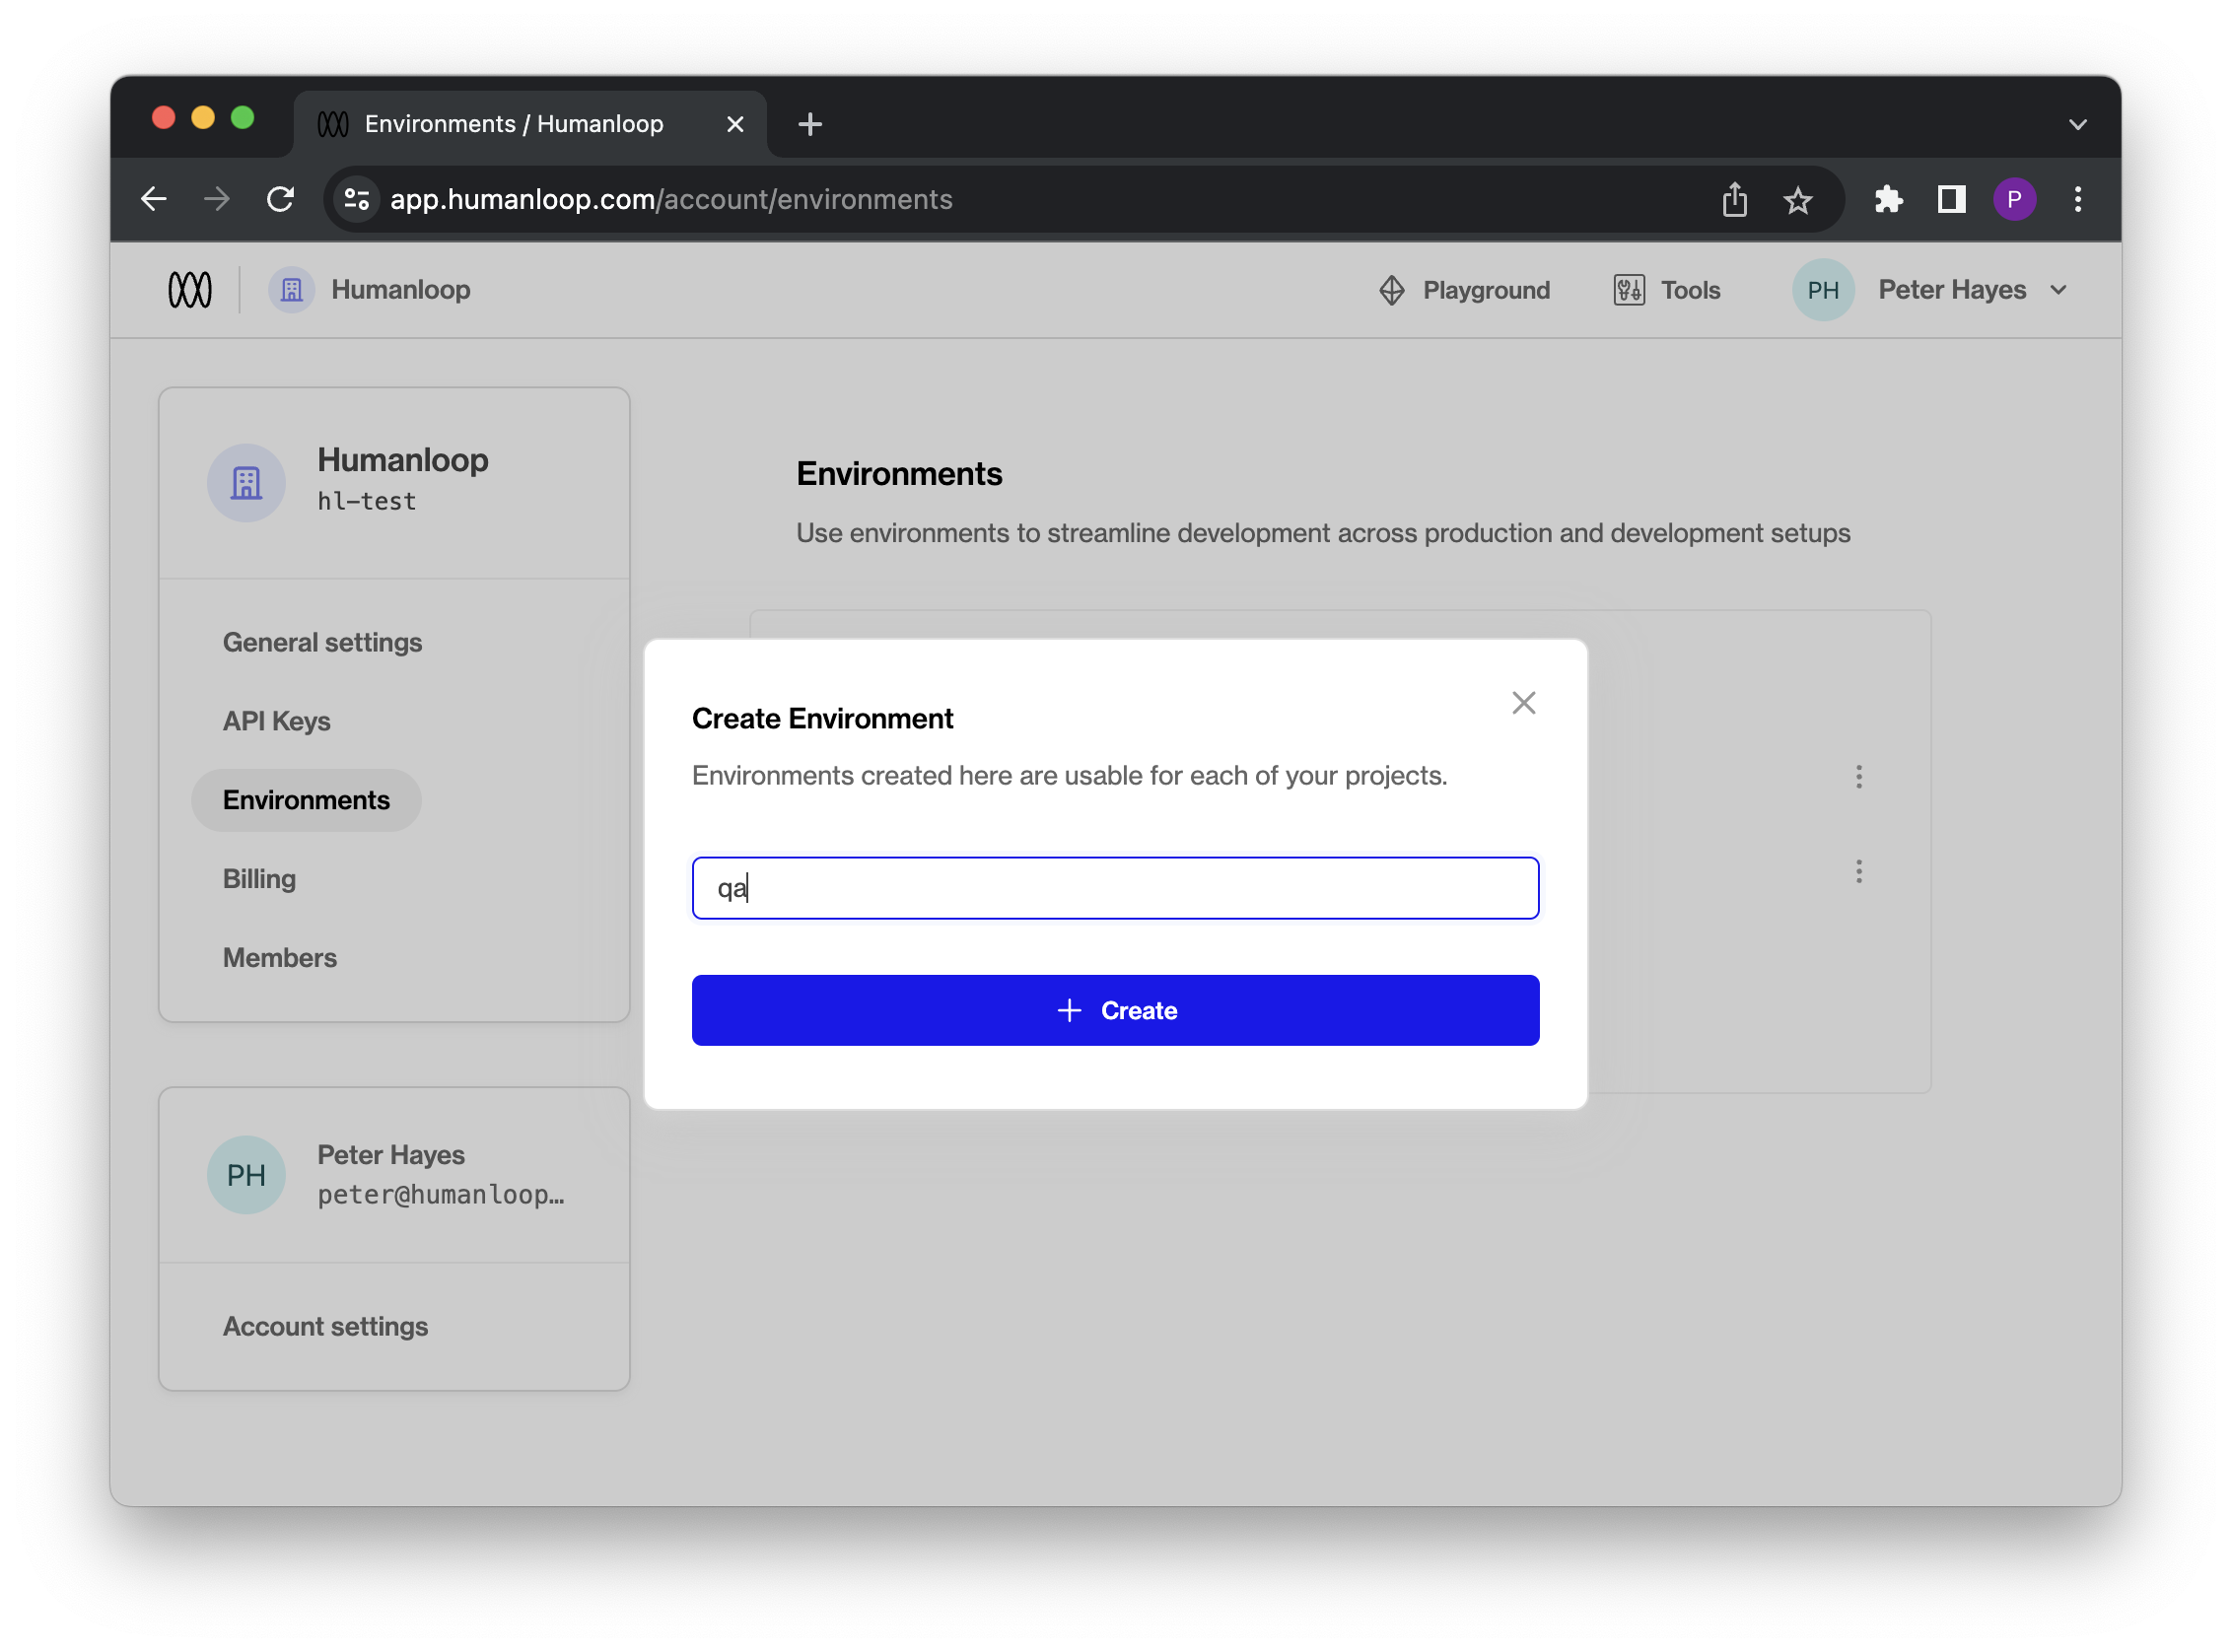The height and width of the screenshot is (1652, 2232).
Task: Click the browser address bar URL
Action: [x=671, y=200]
